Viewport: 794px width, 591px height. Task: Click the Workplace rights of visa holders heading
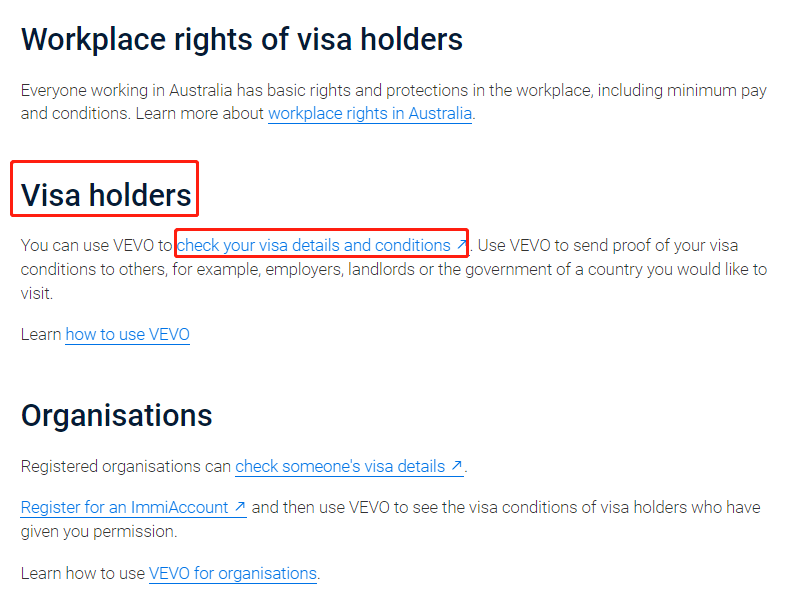coord(242,39)
